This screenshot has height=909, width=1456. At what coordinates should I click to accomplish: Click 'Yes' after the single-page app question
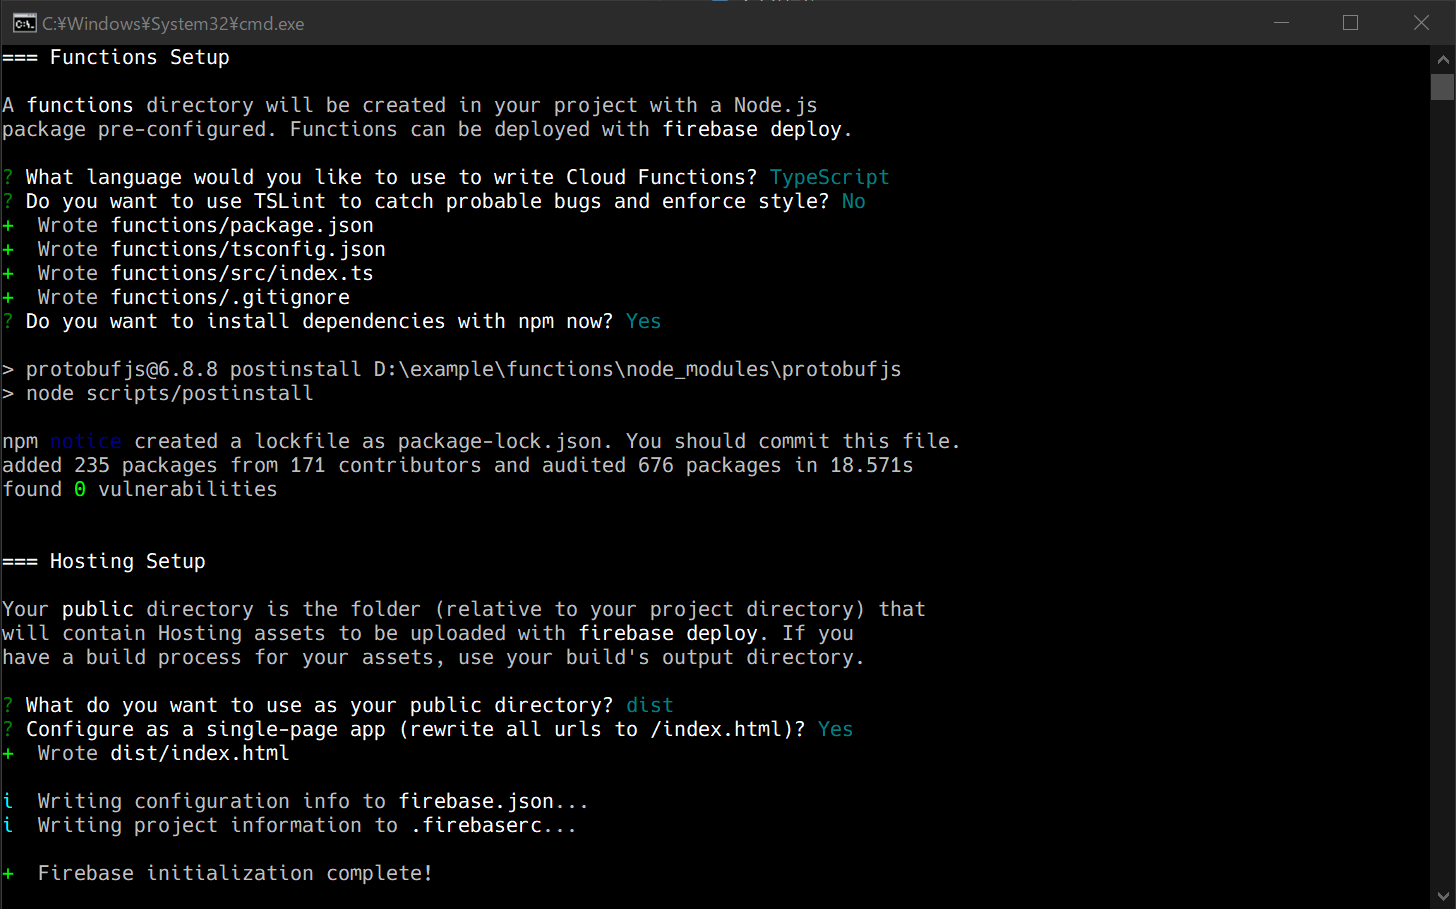point(835,729)
